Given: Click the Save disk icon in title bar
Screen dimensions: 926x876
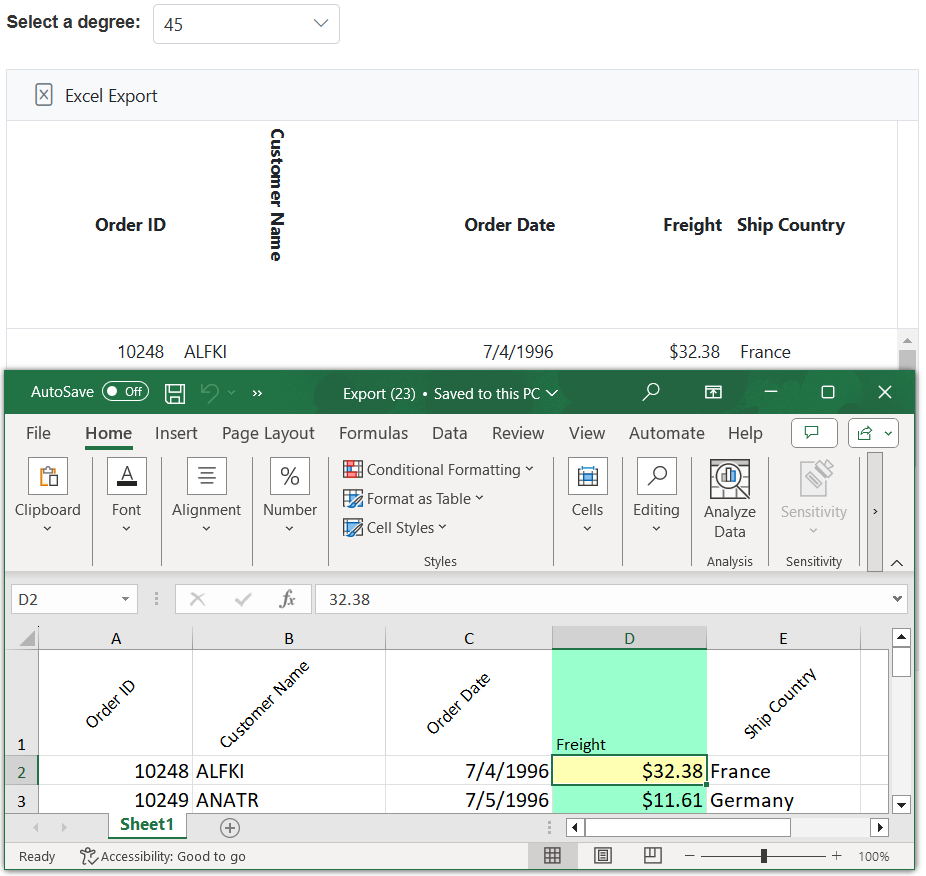Looking at the screenshot, I should [175, 393].
